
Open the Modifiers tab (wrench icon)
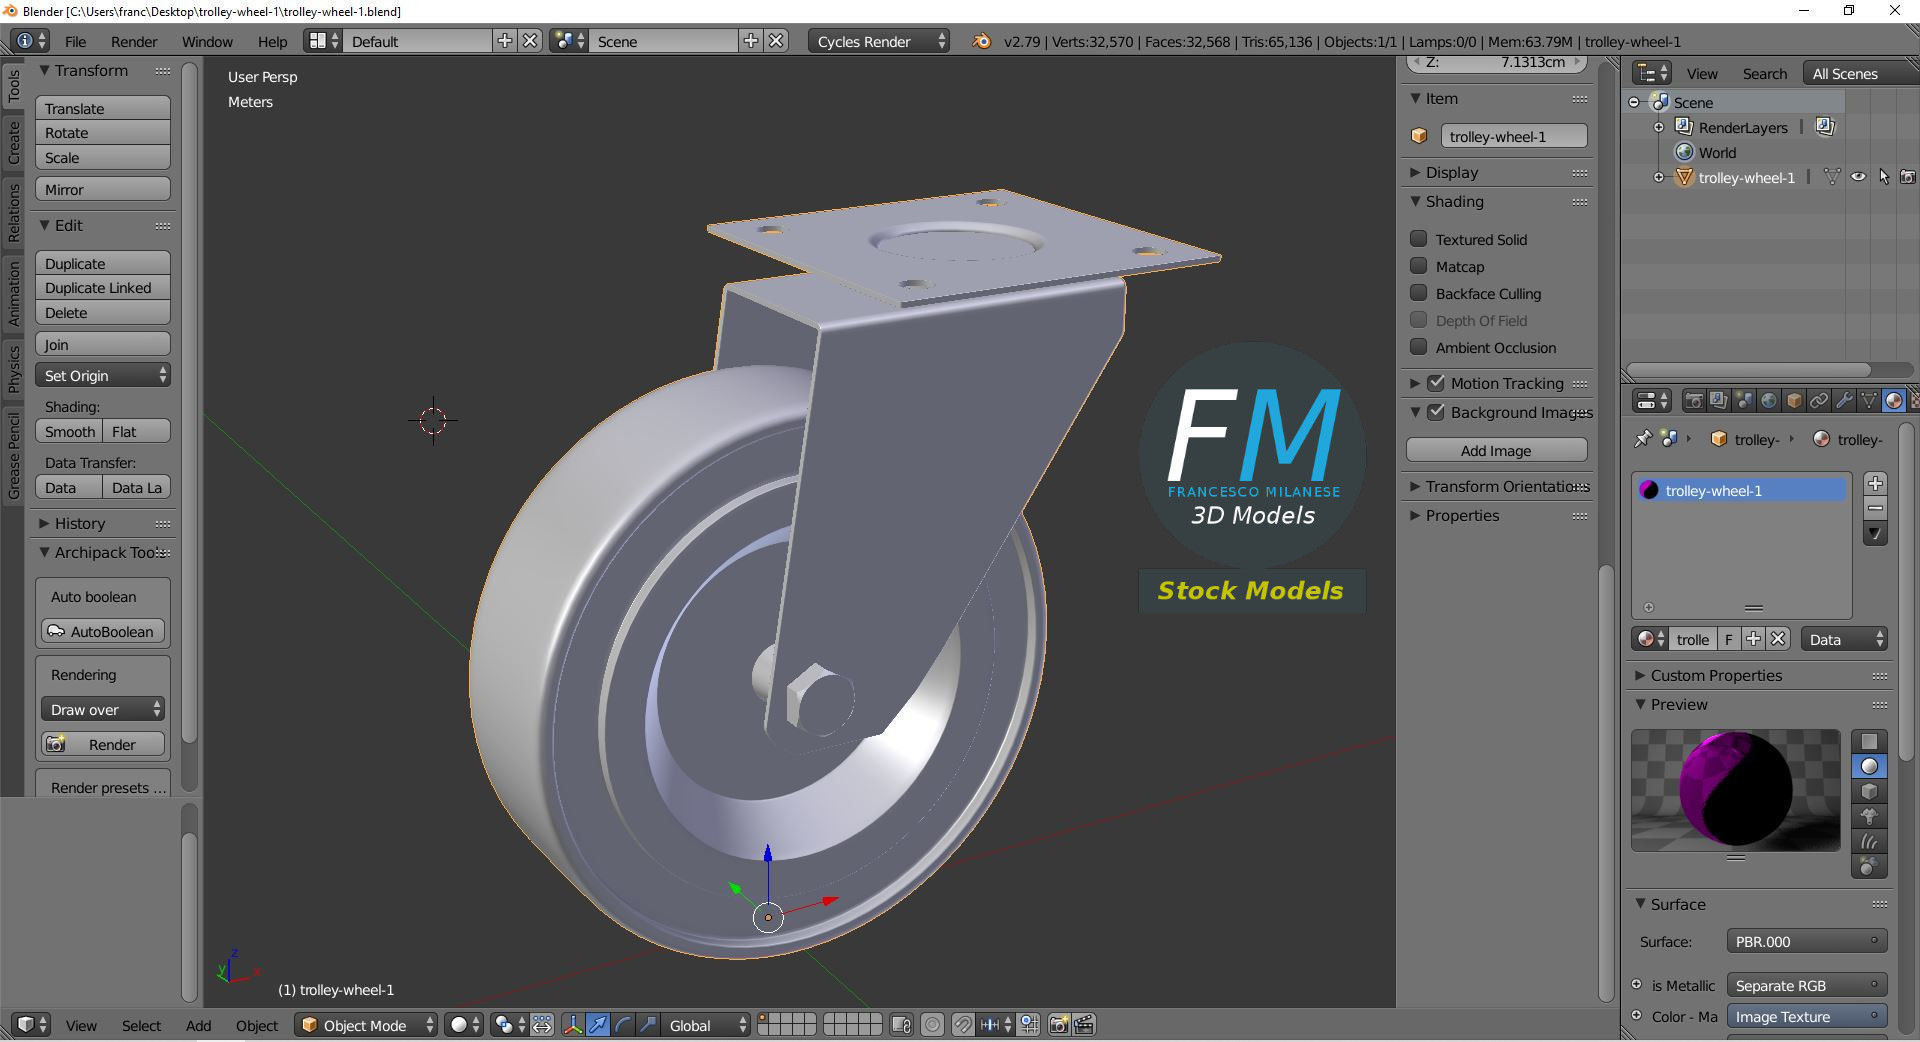pos(1844,401)
